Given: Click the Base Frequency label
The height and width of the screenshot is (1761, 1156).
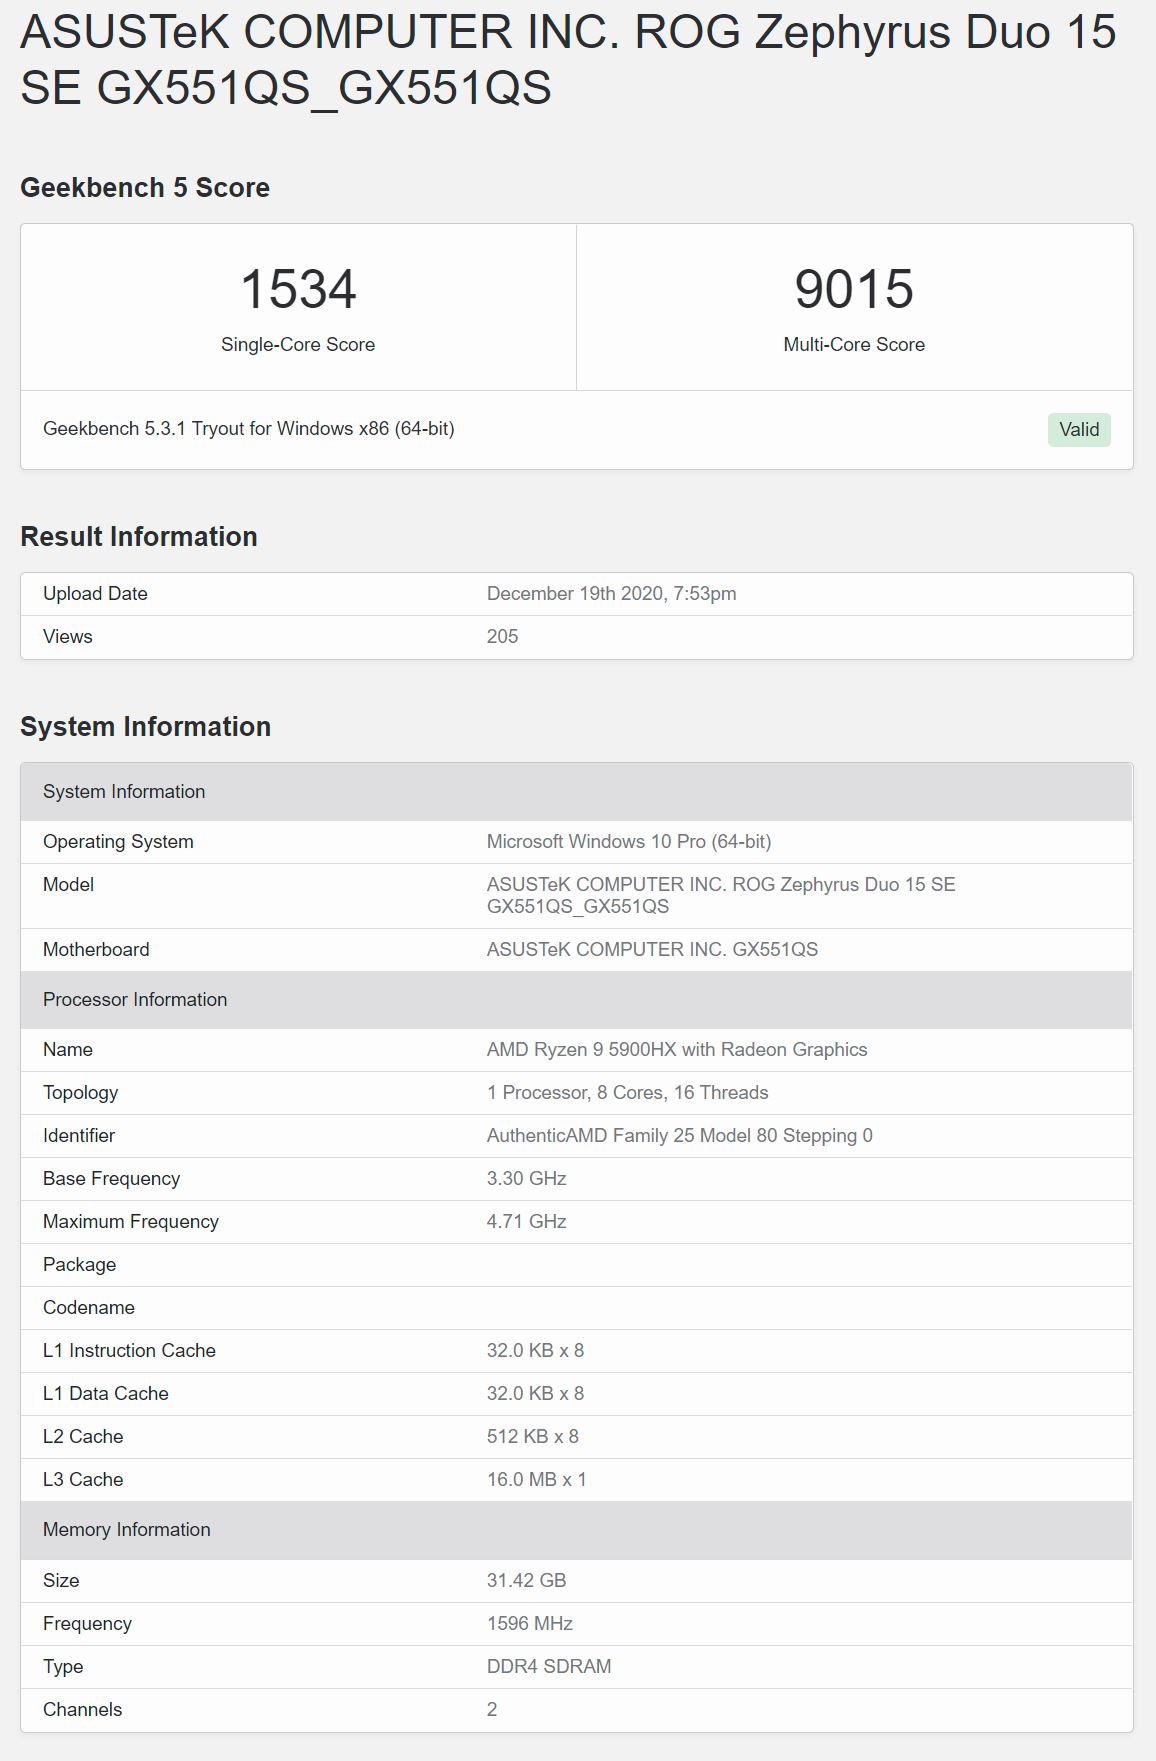Looking at the screenshot, I should (x=111, y=1179).
